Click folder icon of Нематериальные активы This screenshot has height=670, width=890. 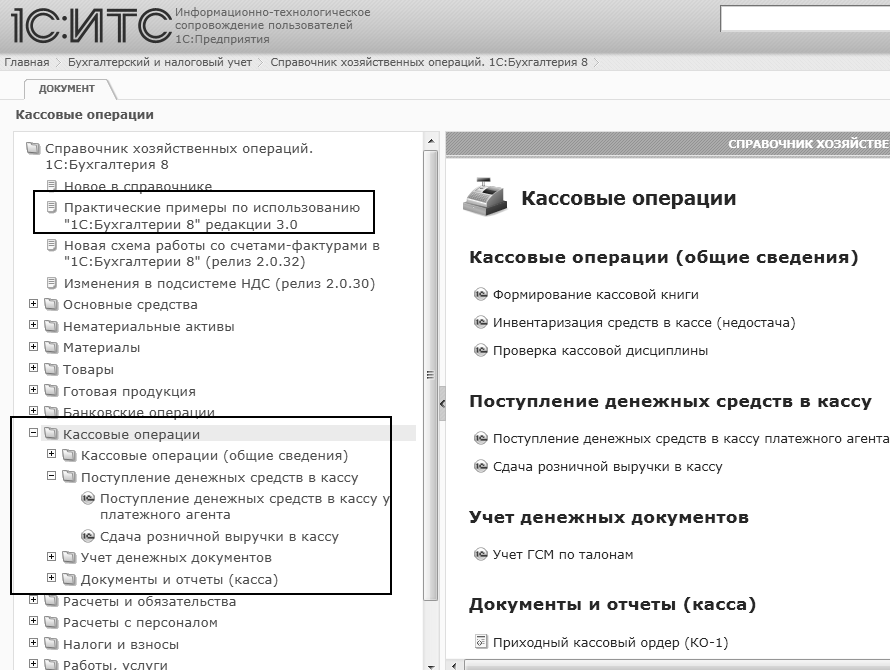pos(52,326)
